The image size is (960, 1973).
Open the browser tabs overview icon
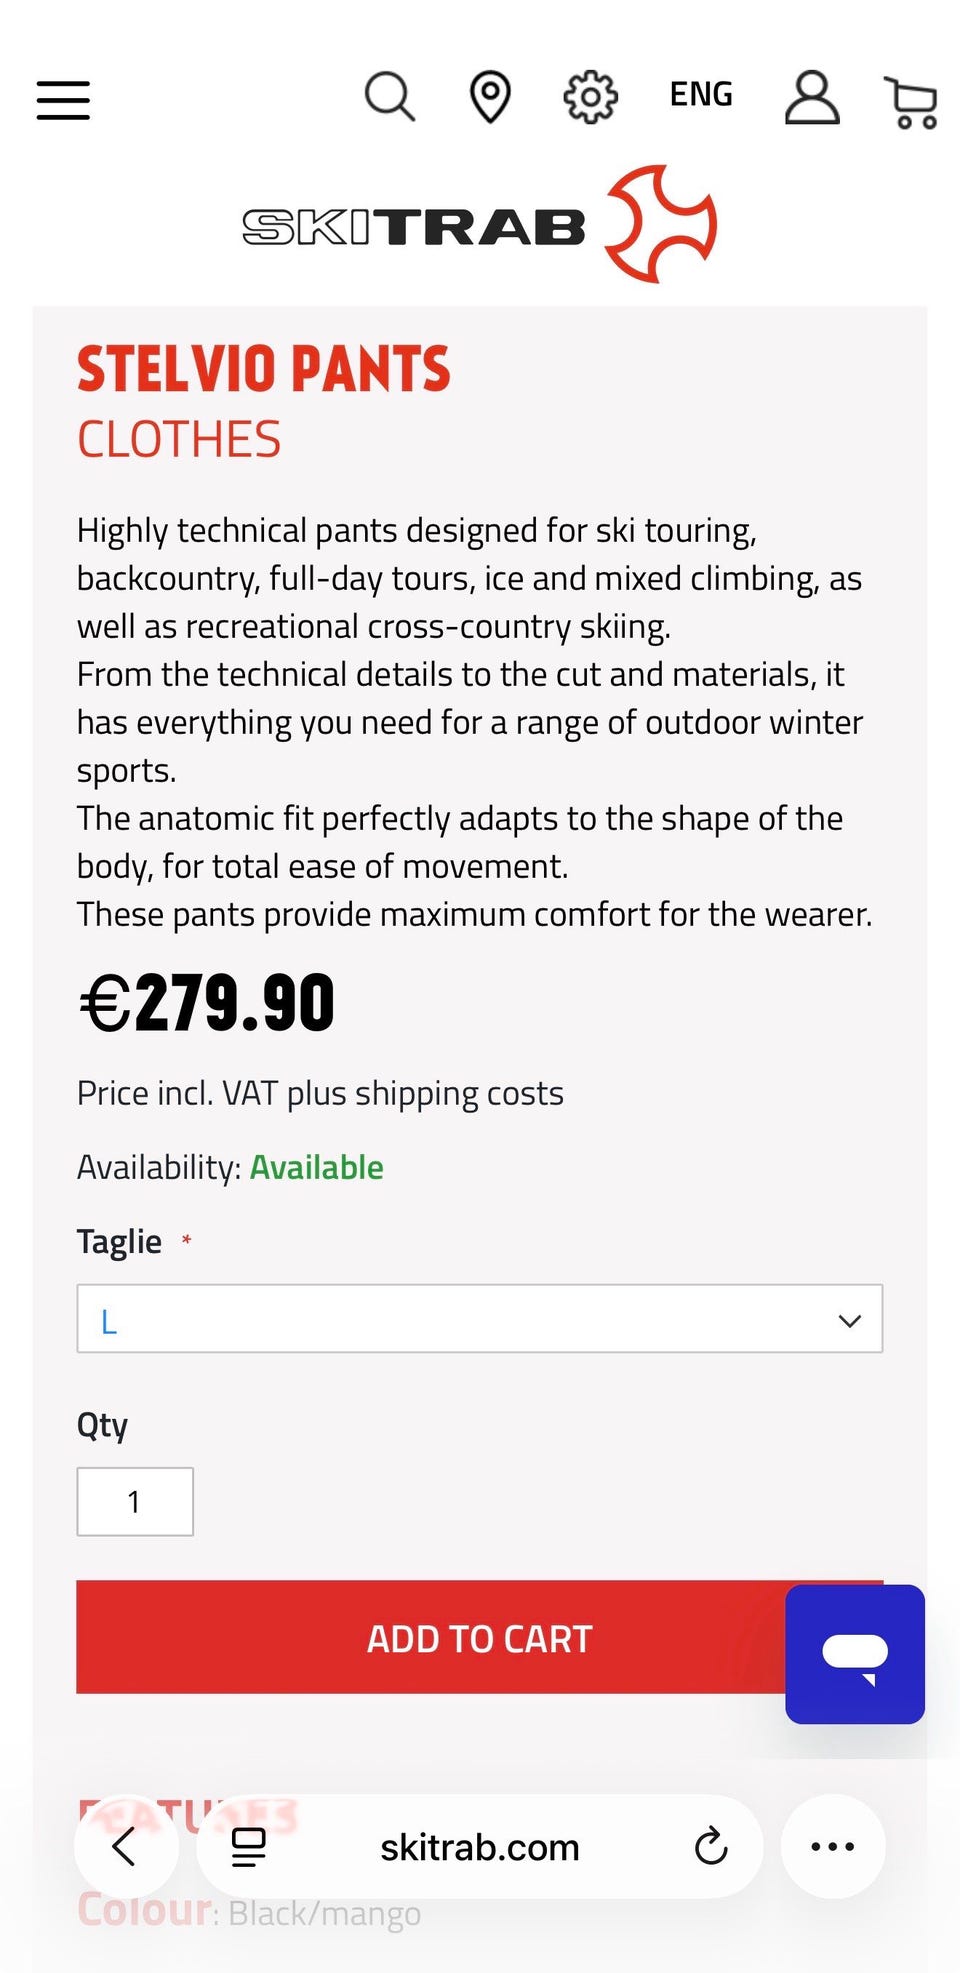coord(248,1846)
